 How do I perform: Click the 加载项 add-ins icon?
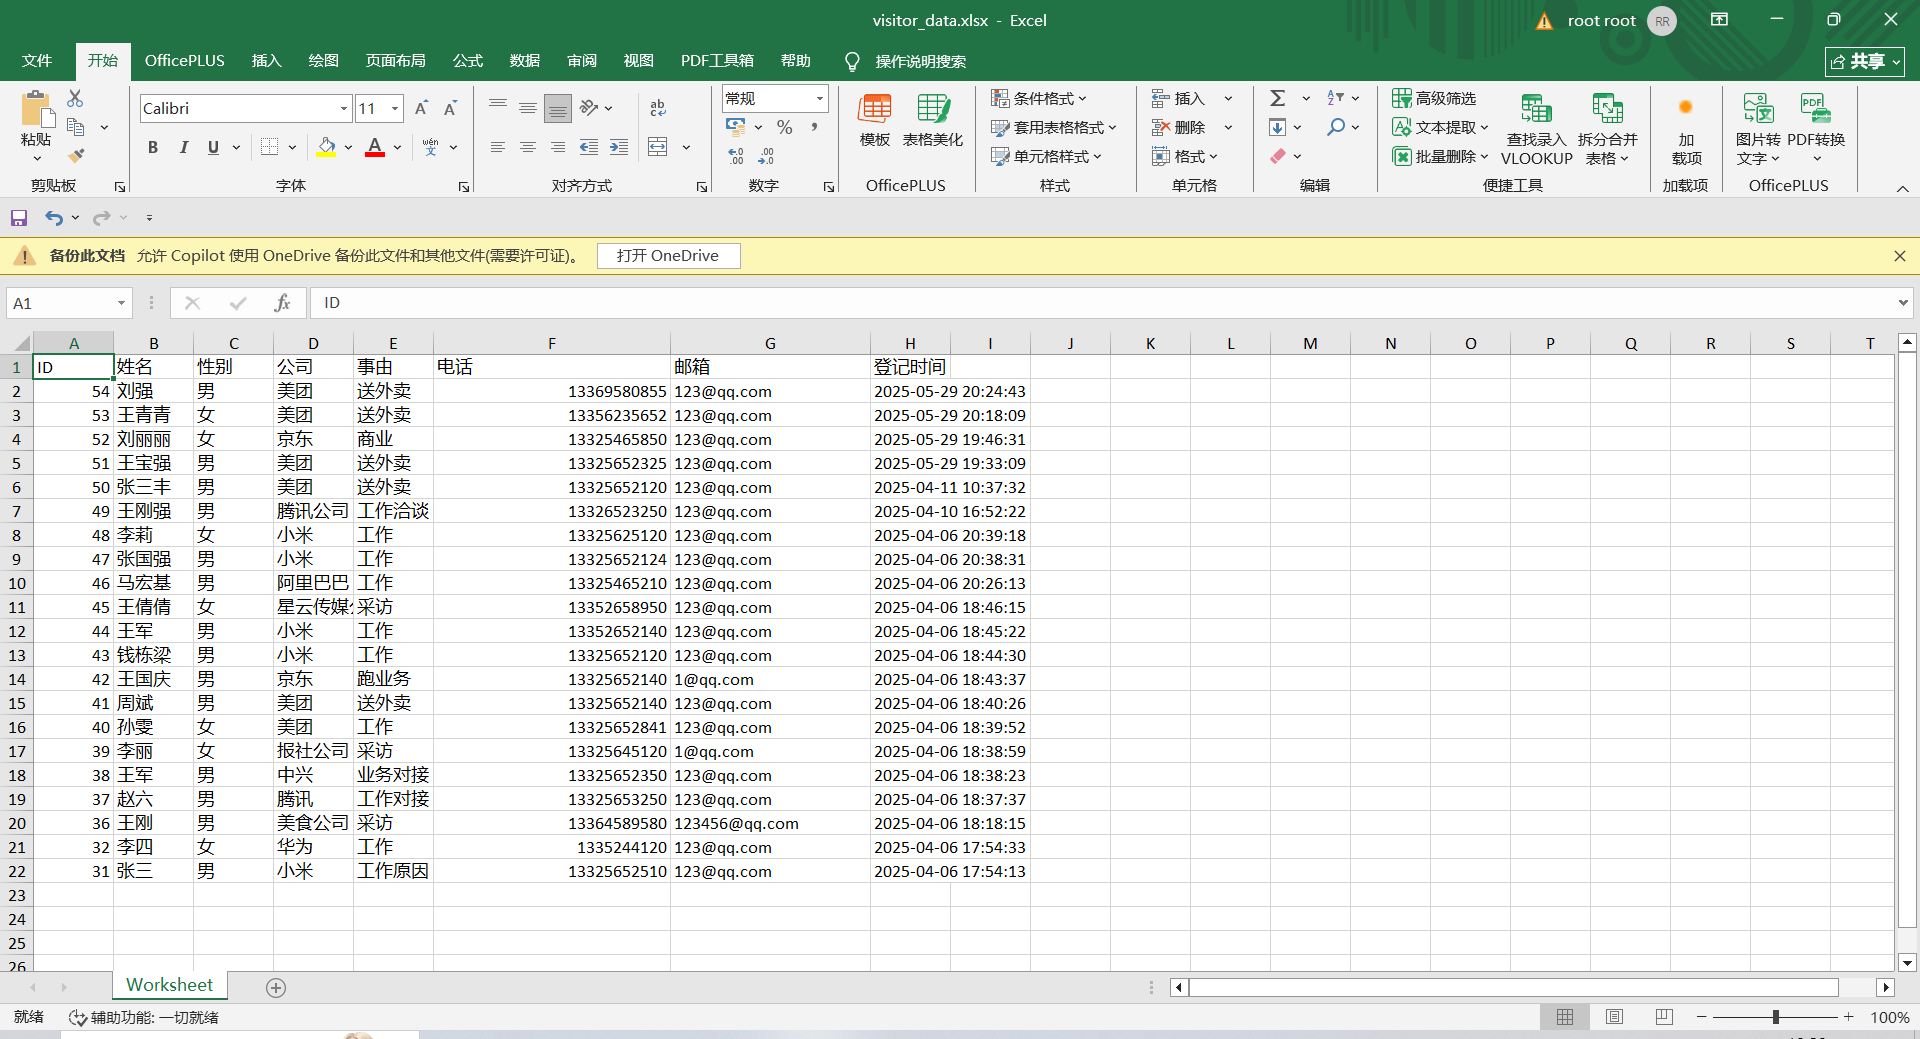pos(1686,129)
